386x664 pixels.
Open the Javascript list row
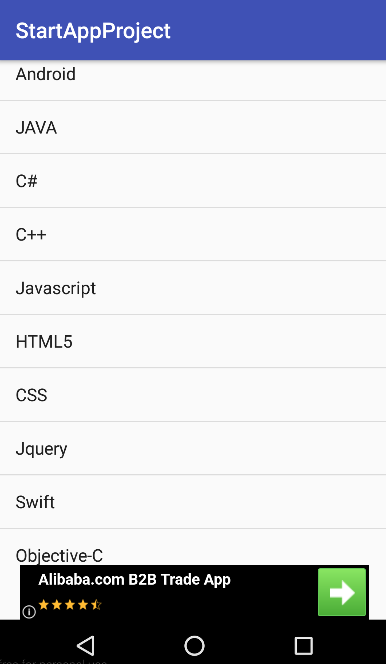tap(193, 288)
